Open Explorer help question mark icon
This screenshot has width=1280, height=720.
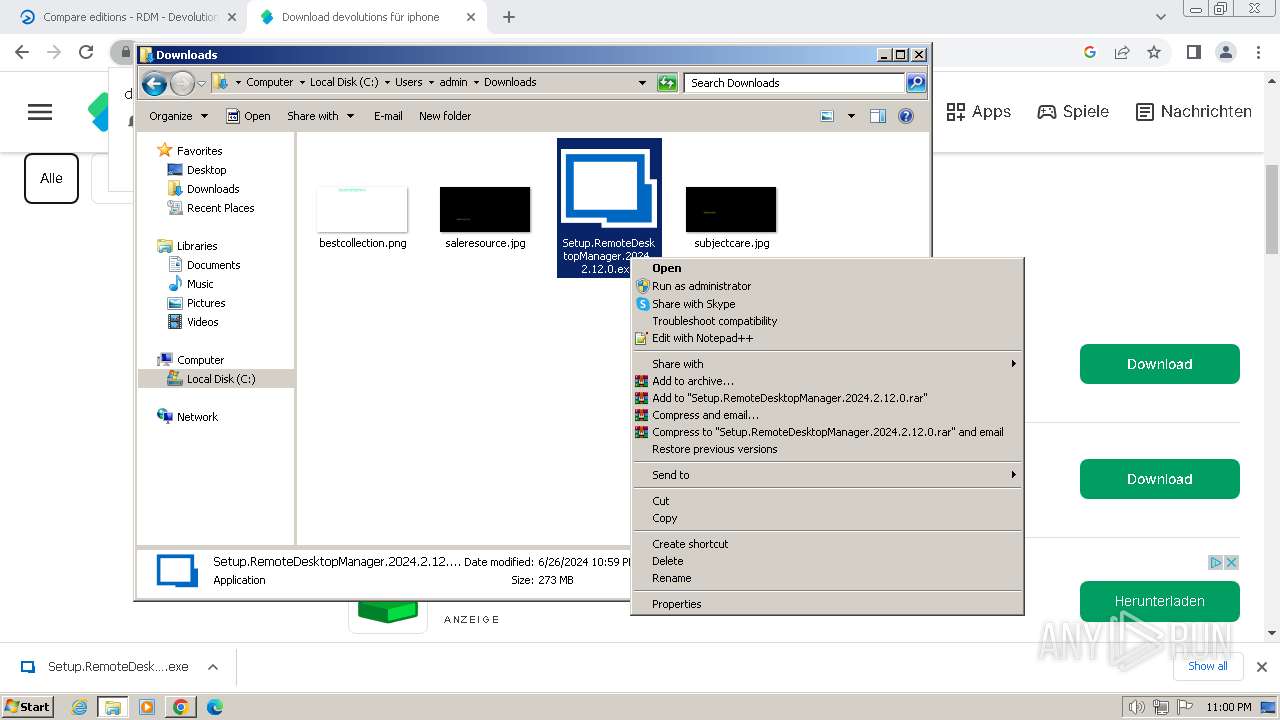(906, 116)
